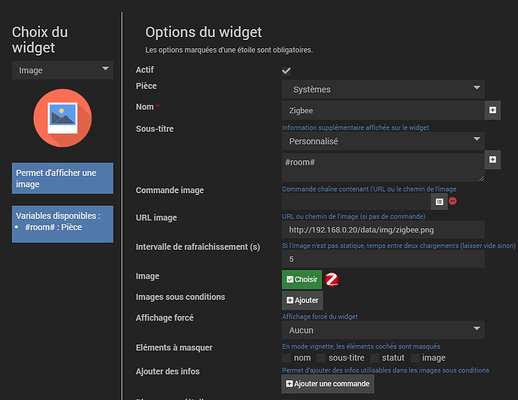Click the 'En mode vignette' hint text
518x400 pixels.
click(361, 346)
